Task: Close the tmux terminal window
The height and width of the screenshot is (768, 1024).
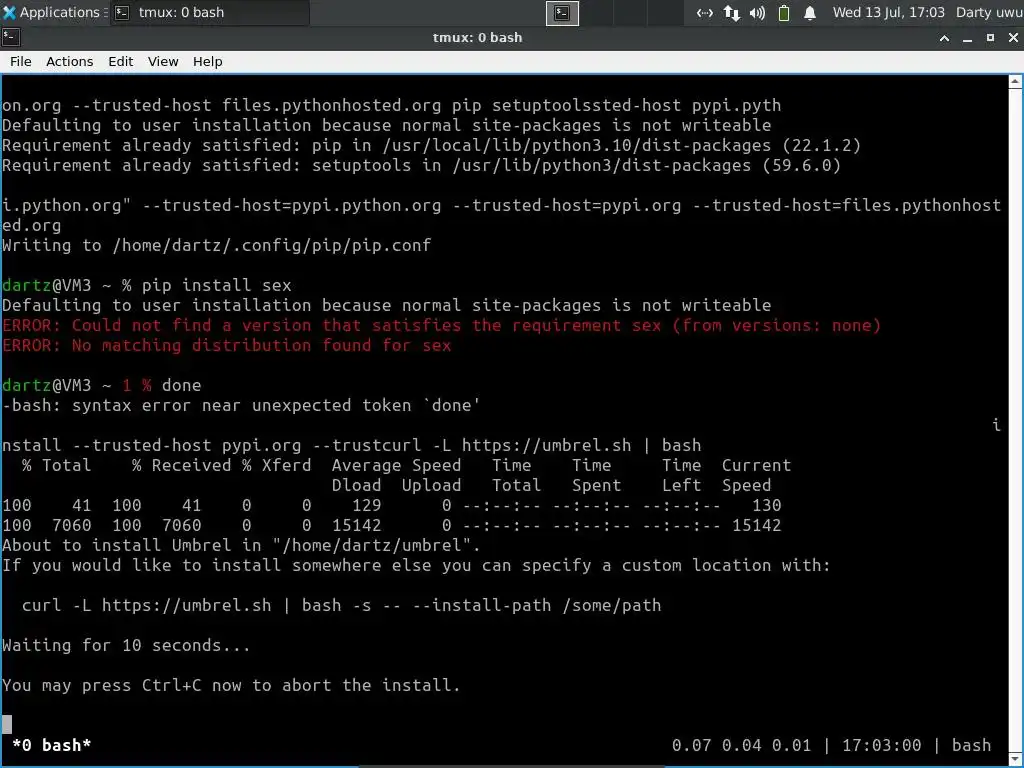Action: tap(1013, 38)
